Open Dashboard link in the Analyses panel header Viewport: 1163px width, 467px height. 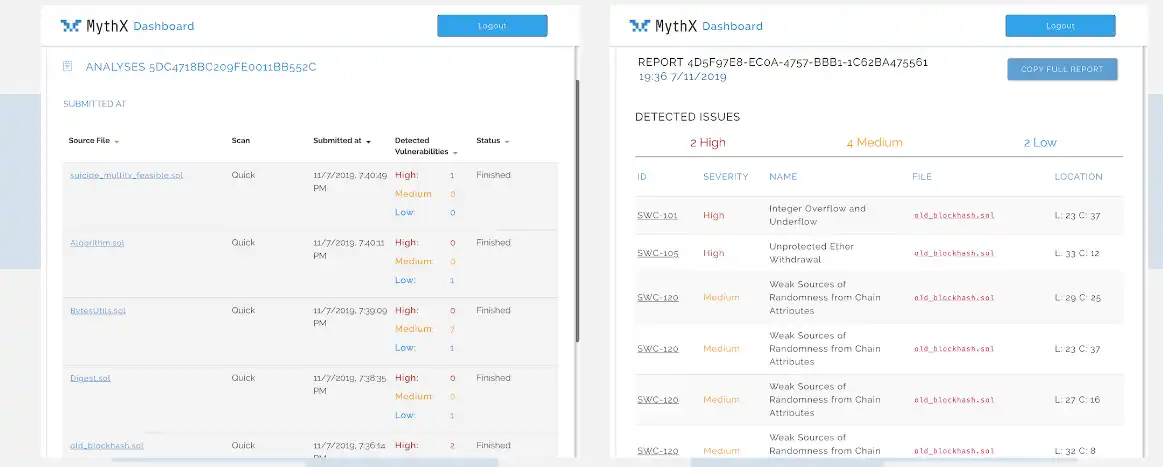[x=163, y=27]
